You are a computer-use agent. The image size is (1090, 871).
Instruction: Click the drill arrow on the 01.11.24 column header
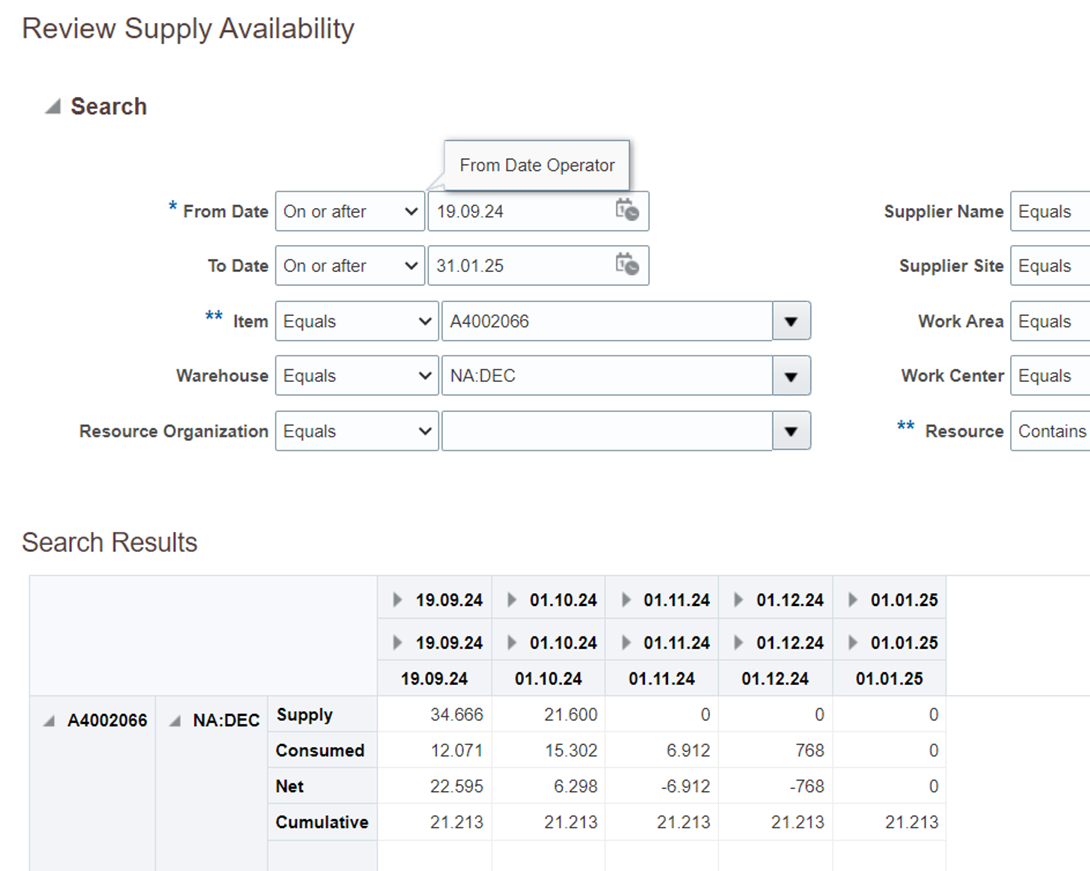coord(626,598)
